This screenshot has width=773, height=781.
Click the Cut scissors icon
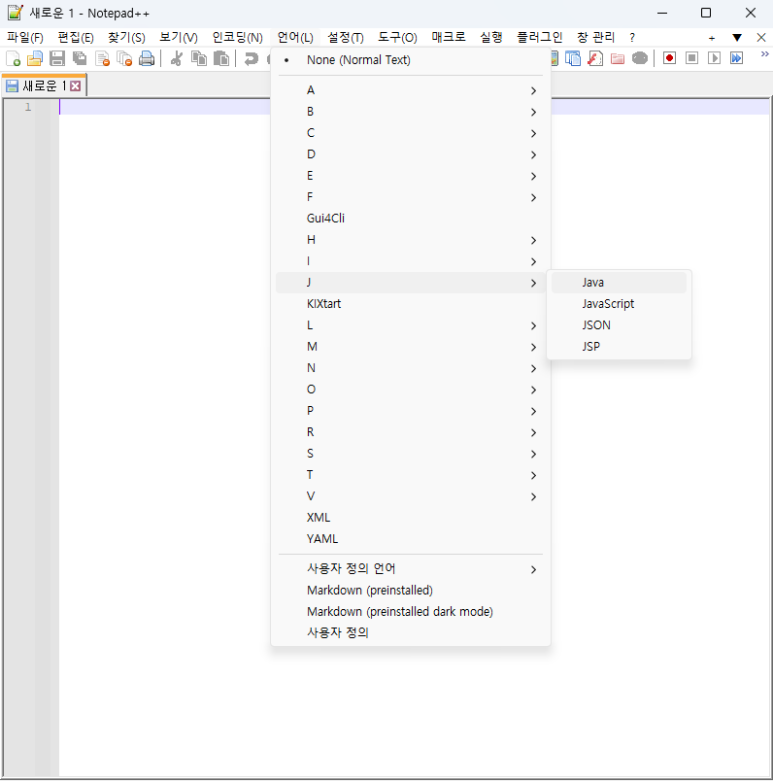(176, 59)
